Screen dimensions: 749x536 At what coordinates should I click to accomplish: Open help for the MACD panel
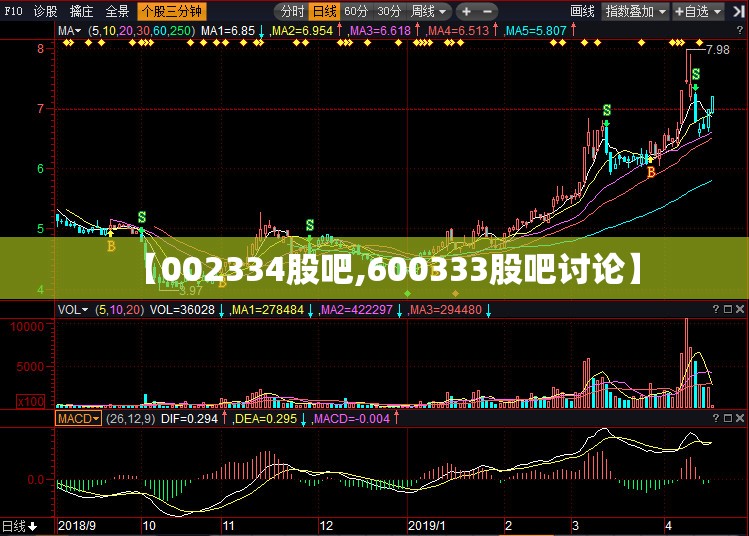716,418
